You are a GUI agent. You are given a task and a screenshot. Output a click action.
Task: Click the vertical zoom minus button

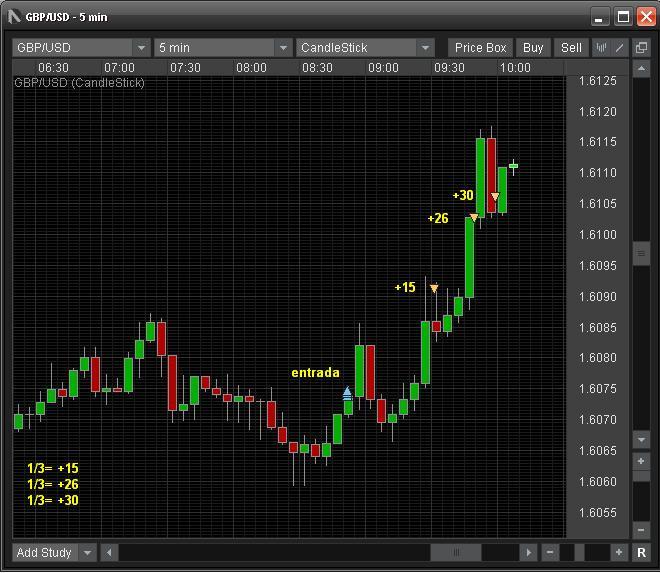coord(642,530)
